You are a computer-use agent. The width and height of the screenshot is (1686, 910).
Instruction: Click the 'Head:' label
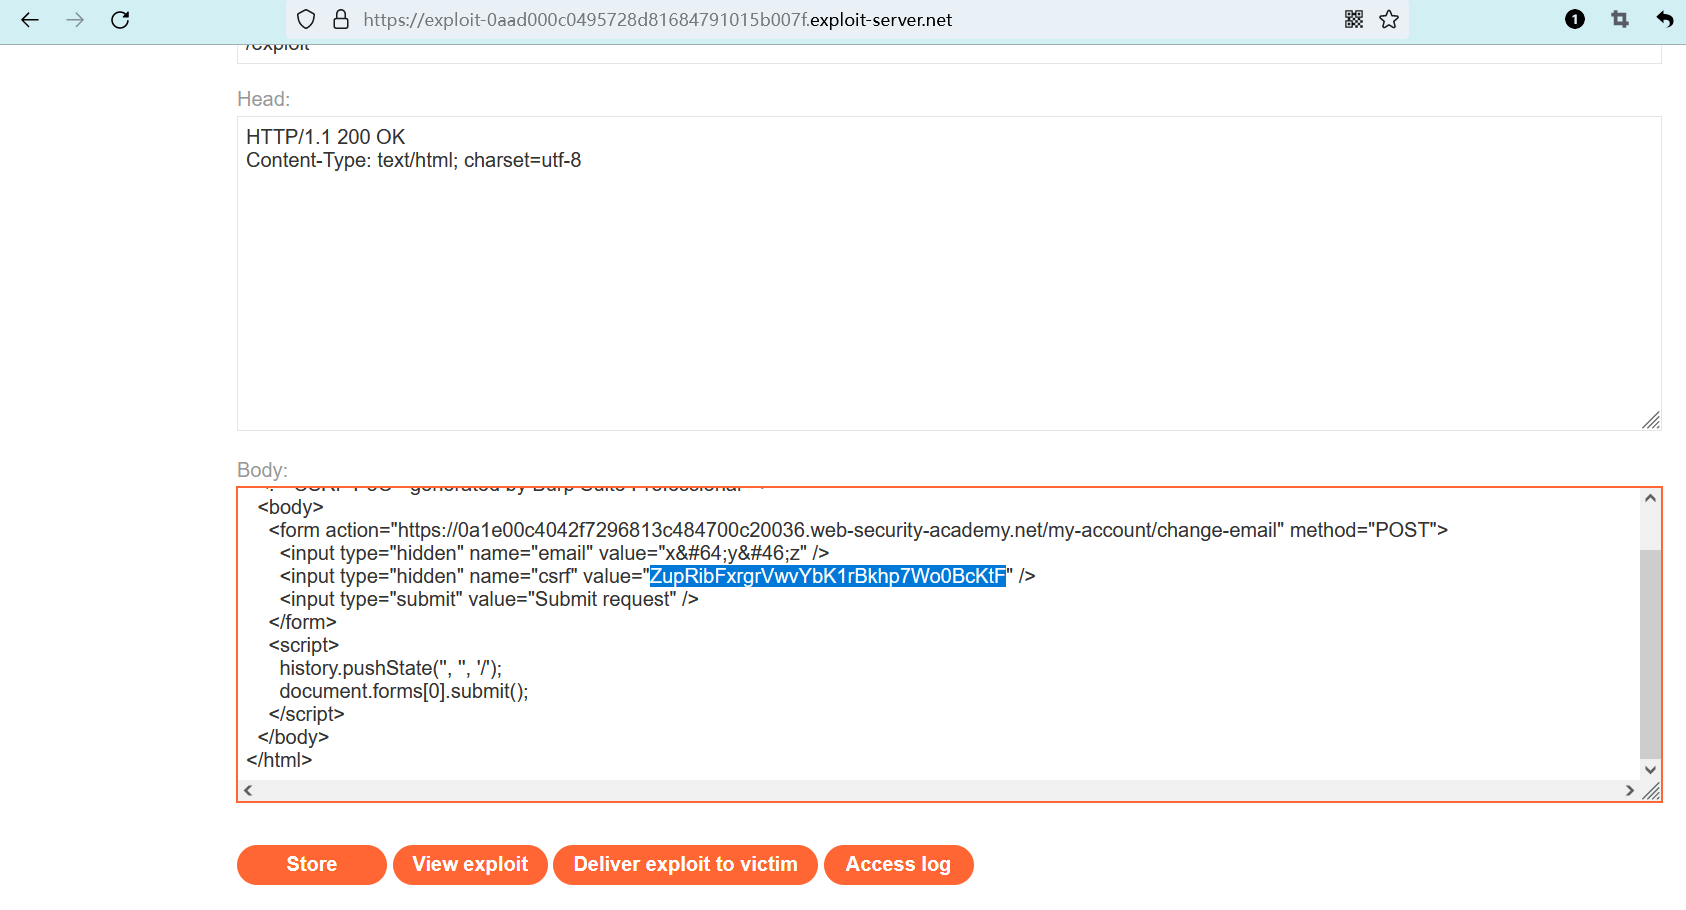click(264, 99)
